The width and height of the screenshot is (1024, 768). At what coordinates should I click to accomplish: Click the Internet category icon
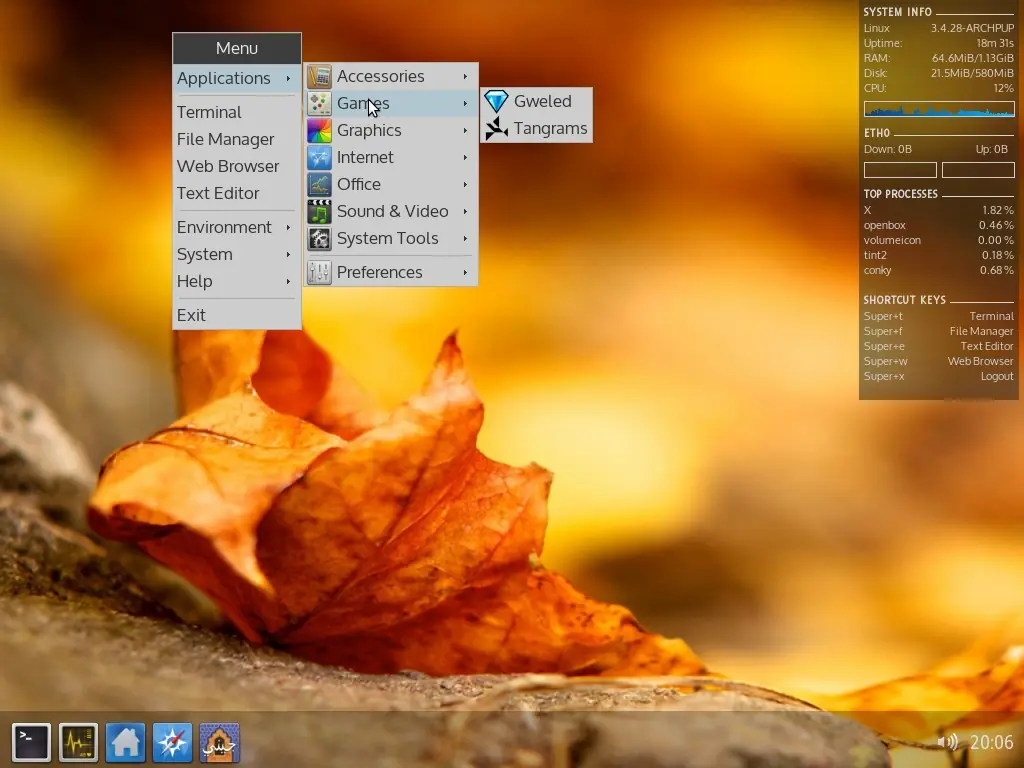pyautogui.click(x=319, y=157)
